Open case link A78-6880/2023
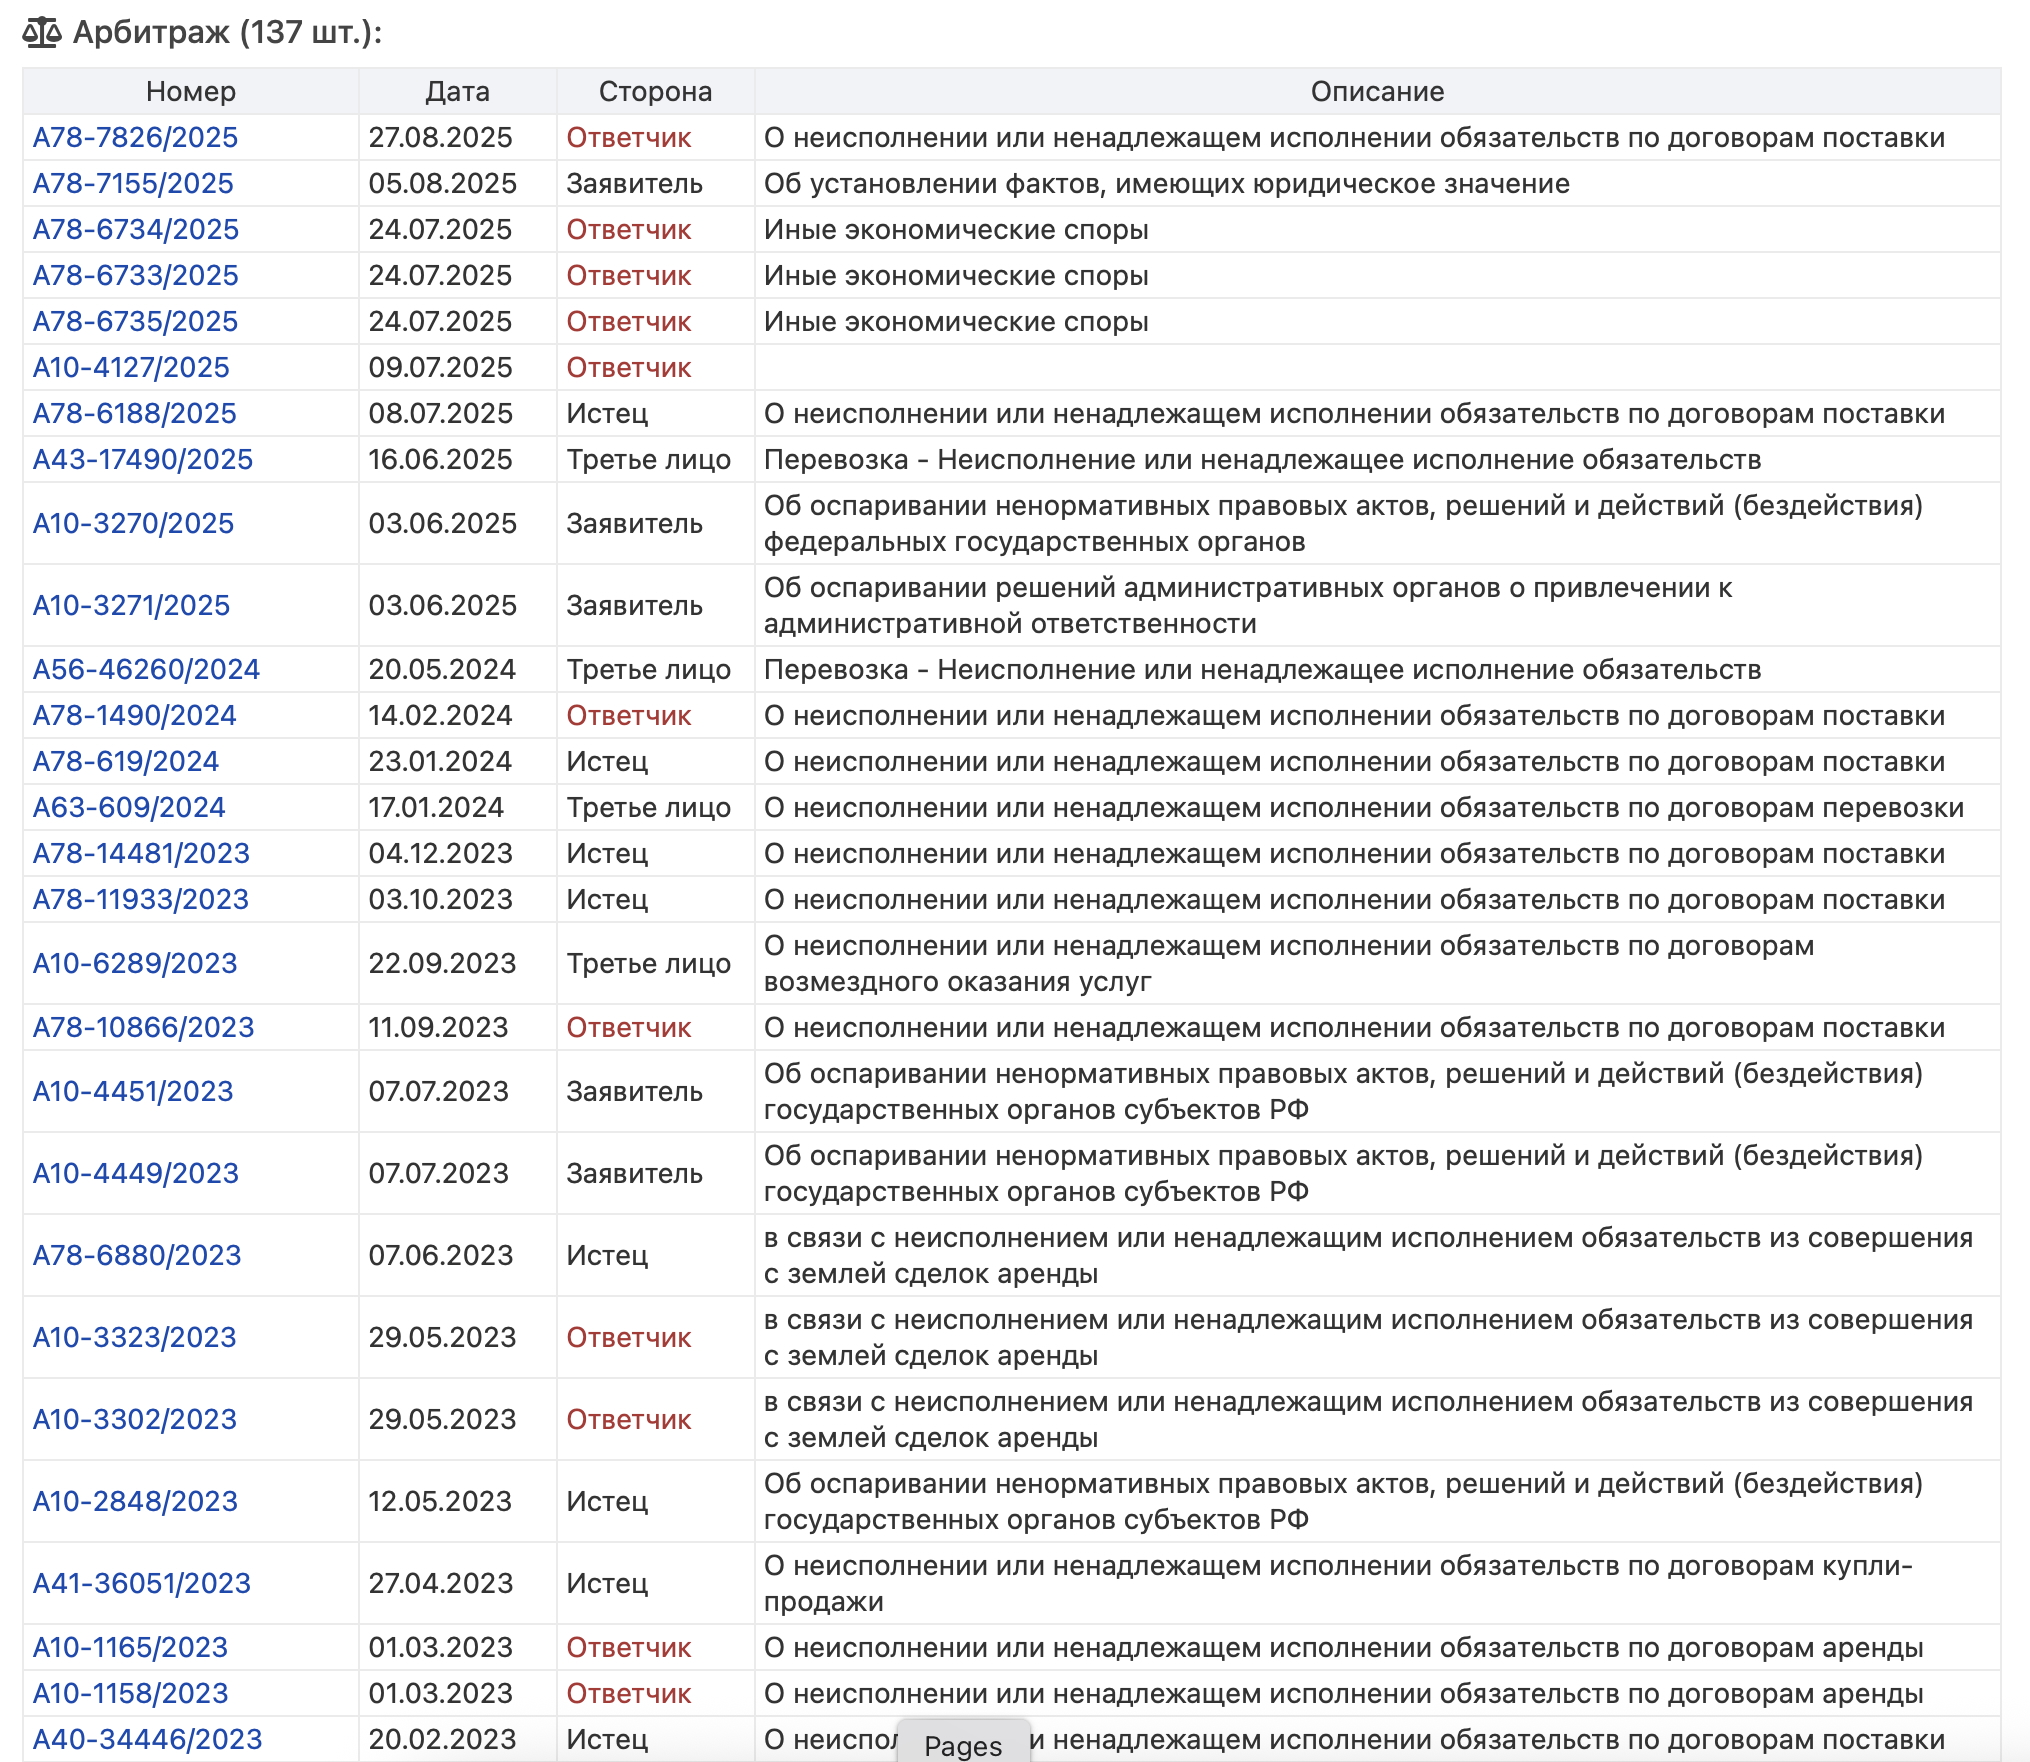 (x=137, y=1255)
